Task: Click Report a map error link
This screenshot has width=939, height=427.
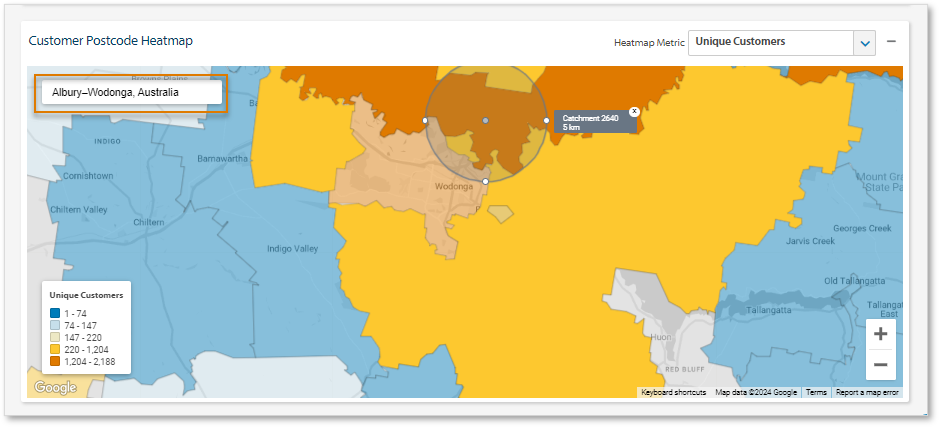Action: coord(867,393)
